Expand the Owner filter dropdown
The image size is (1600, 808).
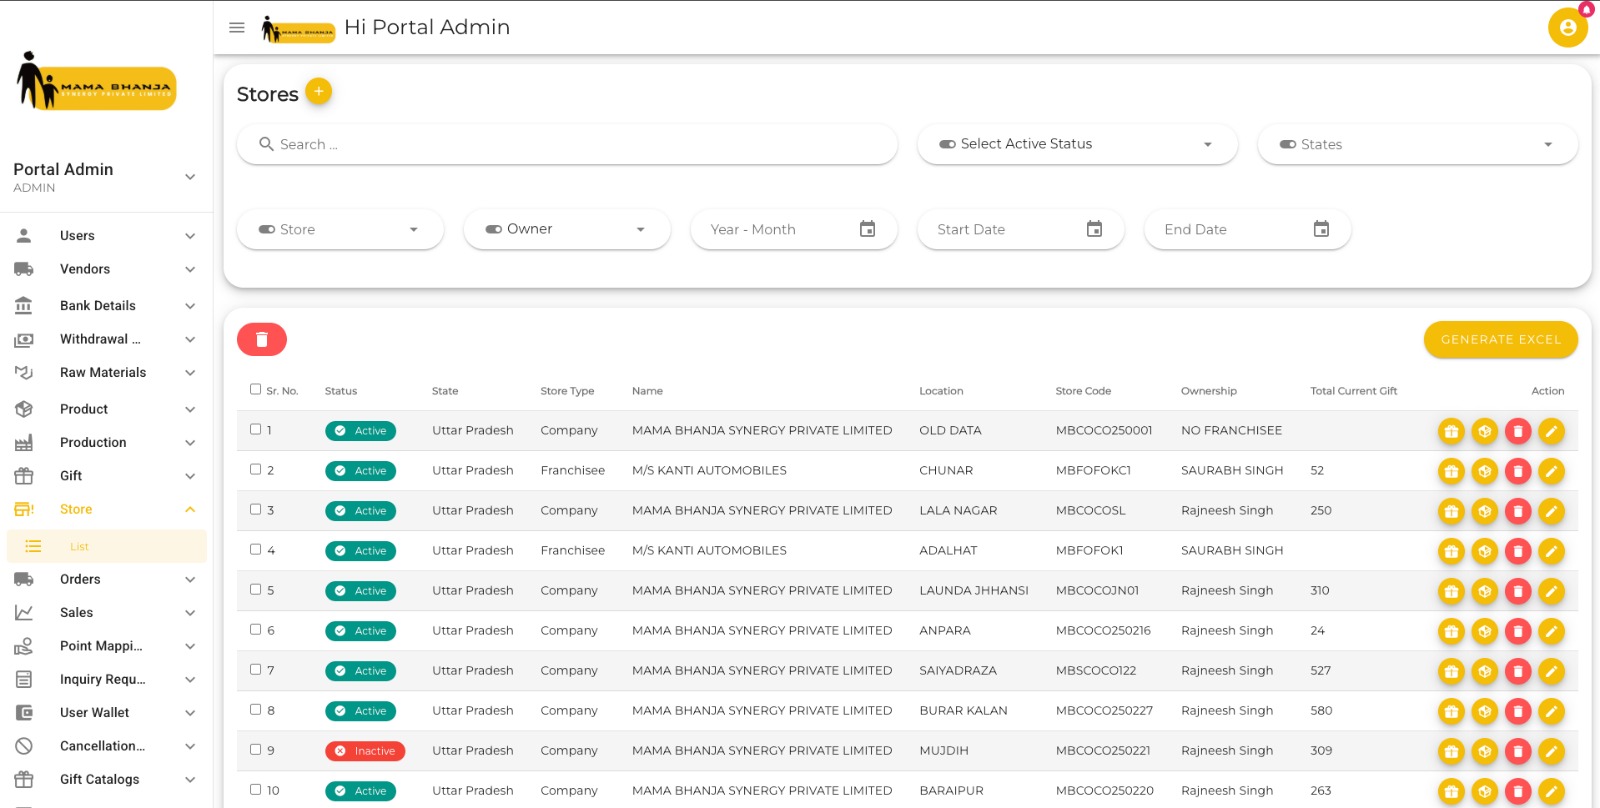coord(566,229)
